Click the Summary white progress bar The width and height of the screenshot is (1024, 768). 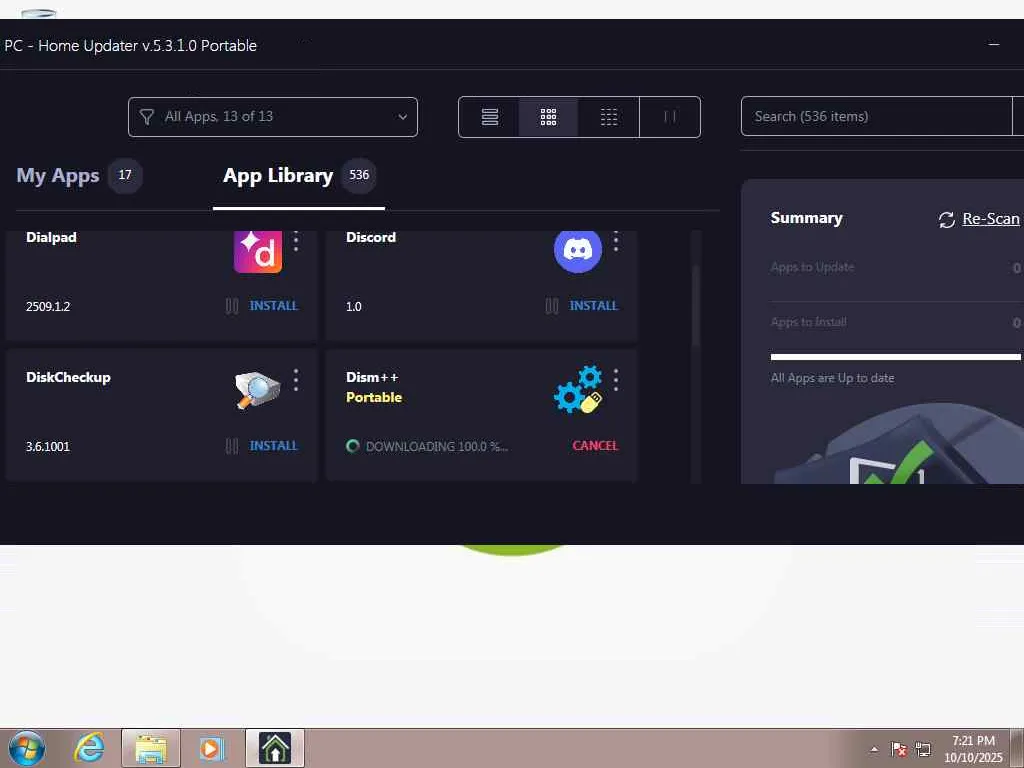click(895, 357)
